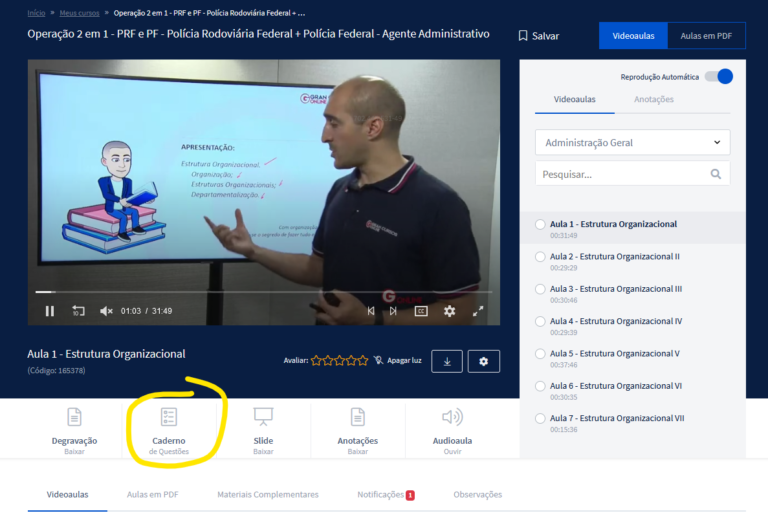Click Salvar text to save course
The width and height of the screenshot is (768, 522).
(545, 36)
